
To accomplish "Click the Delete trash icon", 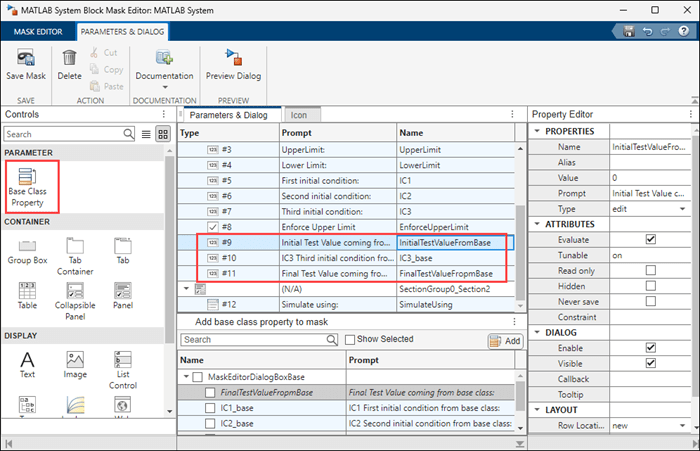I will coord(69,58).
